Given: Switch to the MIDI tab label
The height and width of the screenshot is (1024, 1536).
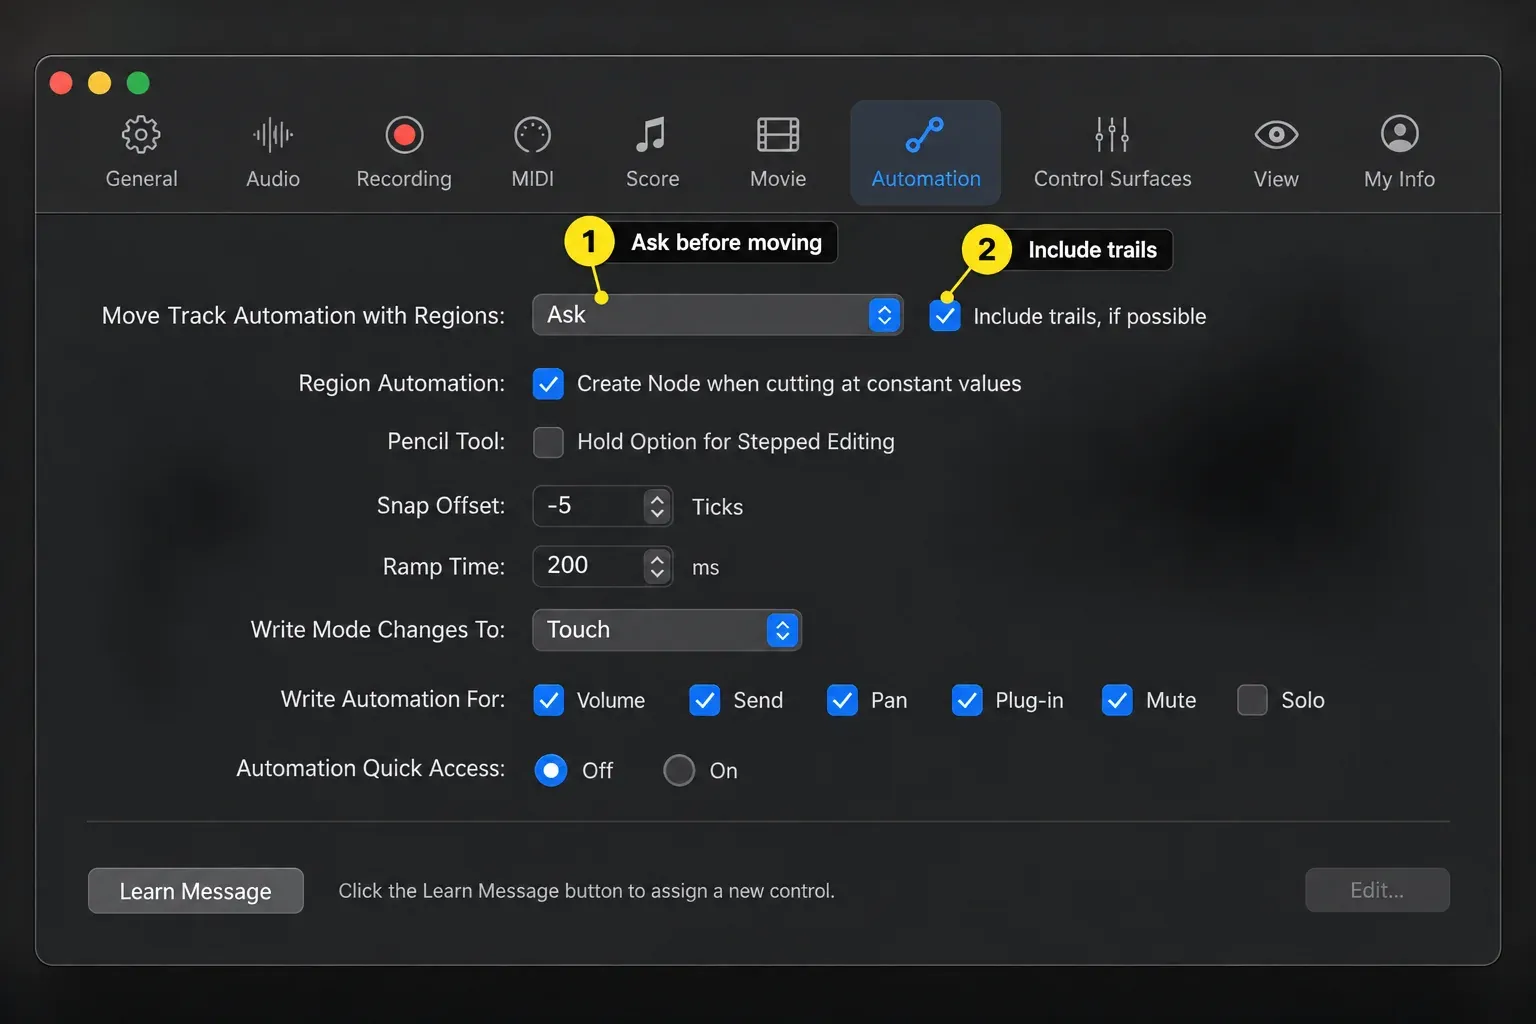Looking at the screenshot, I should (x=532, y=179).
